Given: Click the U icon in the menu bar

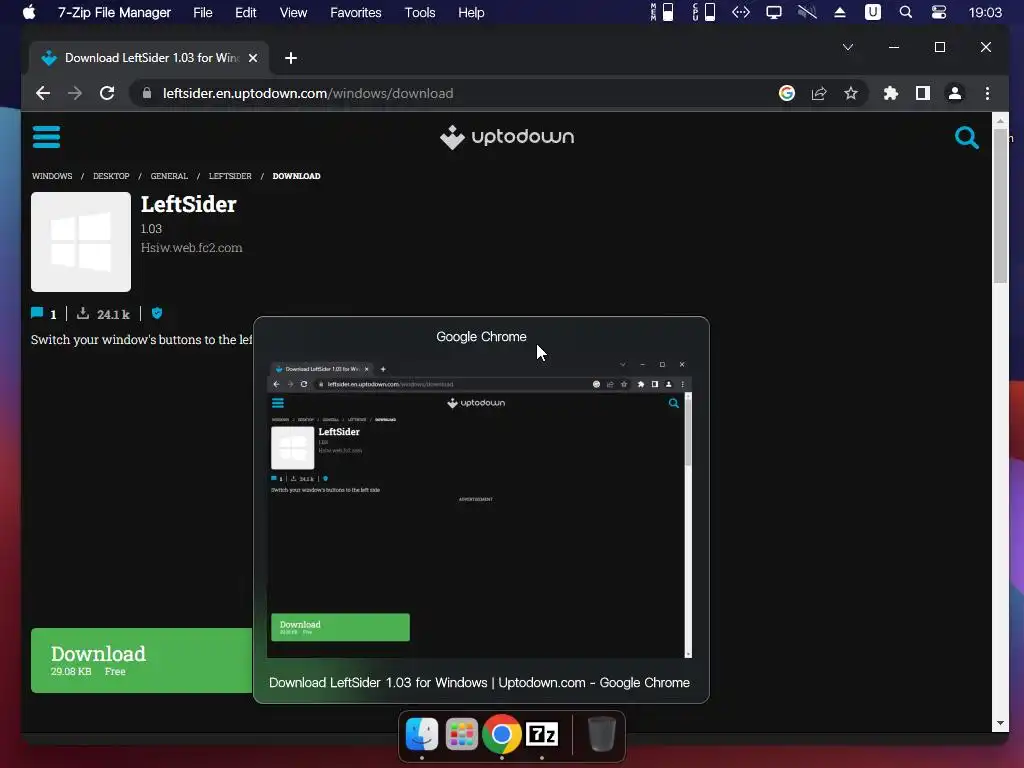Looking at the screenshot, I should pos(872,12).
